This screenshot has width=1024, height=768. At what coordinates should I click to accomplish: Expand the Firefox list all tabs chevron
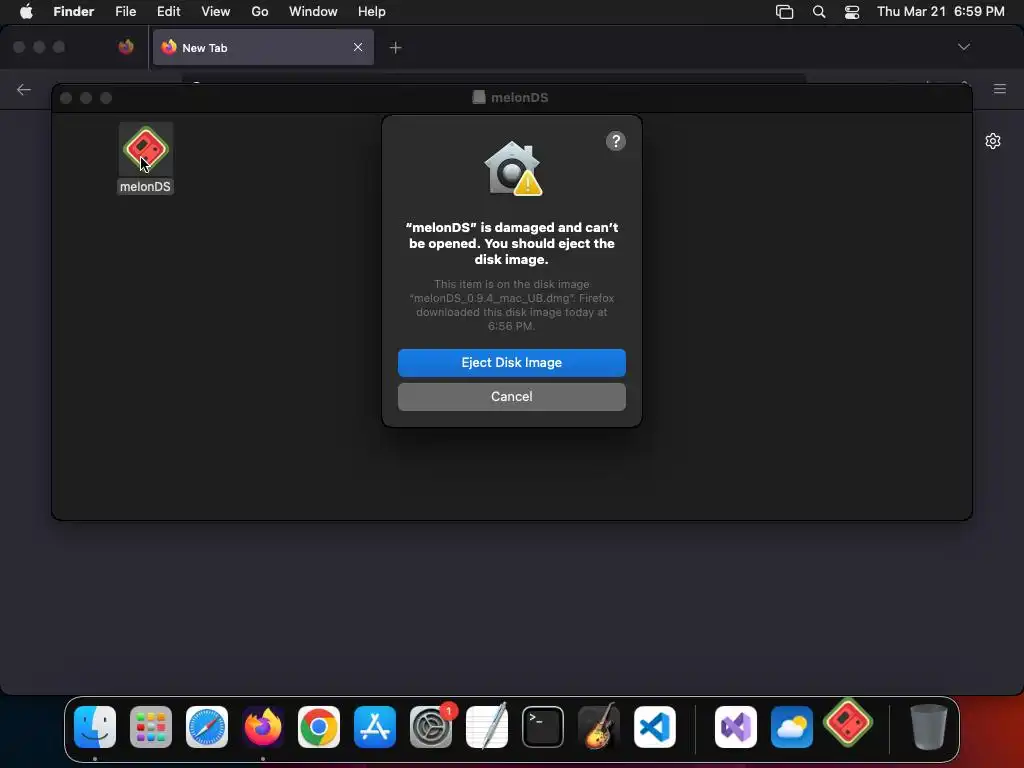tap(963, 47)
